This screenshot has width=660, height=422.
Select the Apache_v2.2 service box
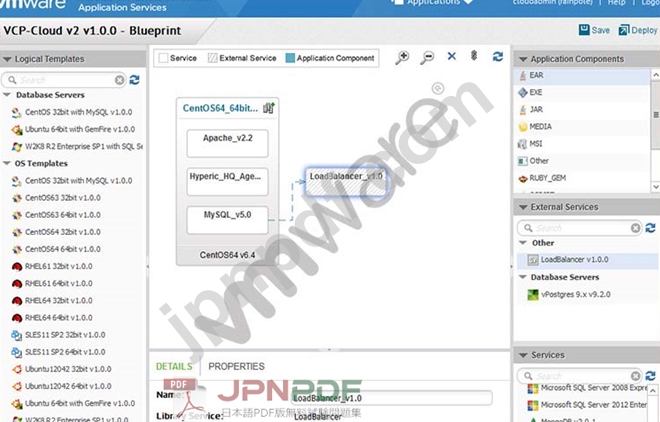(227, 143)
